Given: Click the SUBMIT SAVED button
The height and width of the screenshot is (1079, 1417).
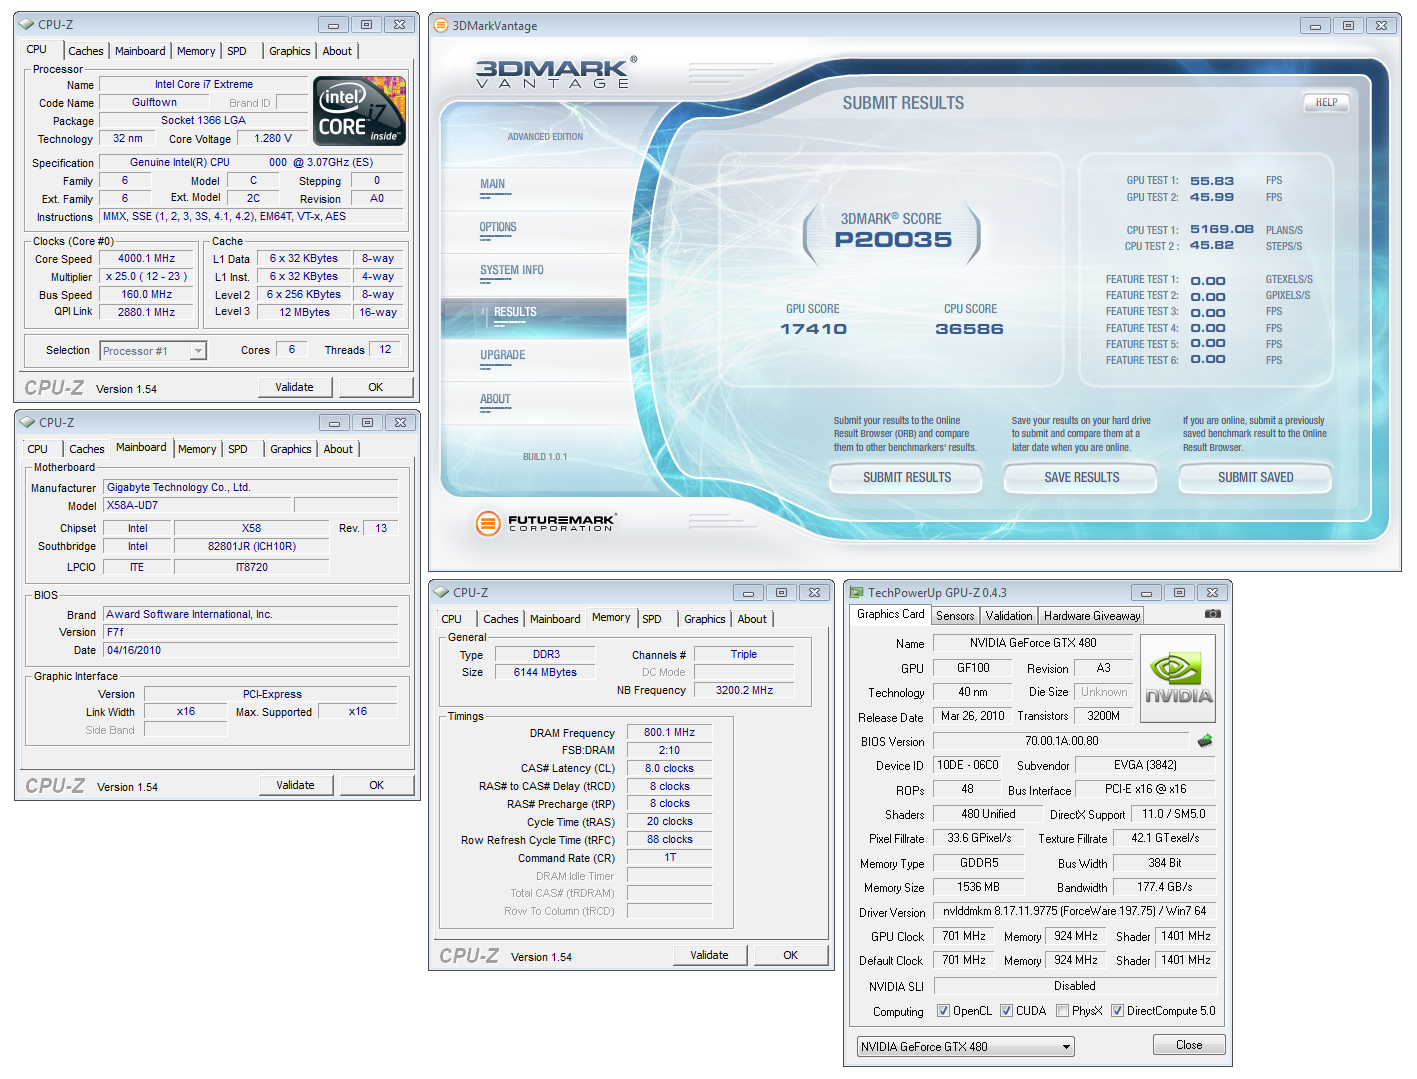Looking at the screenshot, I should pyautogui.click(x=1255, y=478).
